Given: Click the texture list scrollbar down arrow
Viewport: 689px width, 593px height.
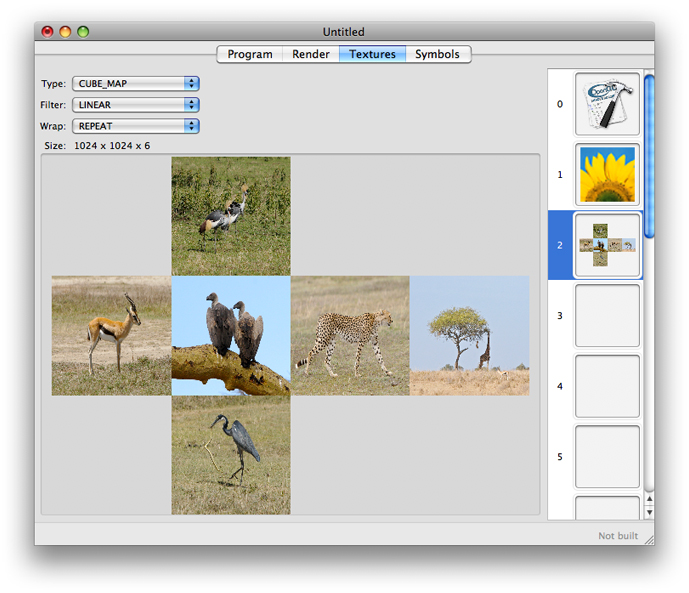Looking at the screenshot, I should [x=649, y=512].
